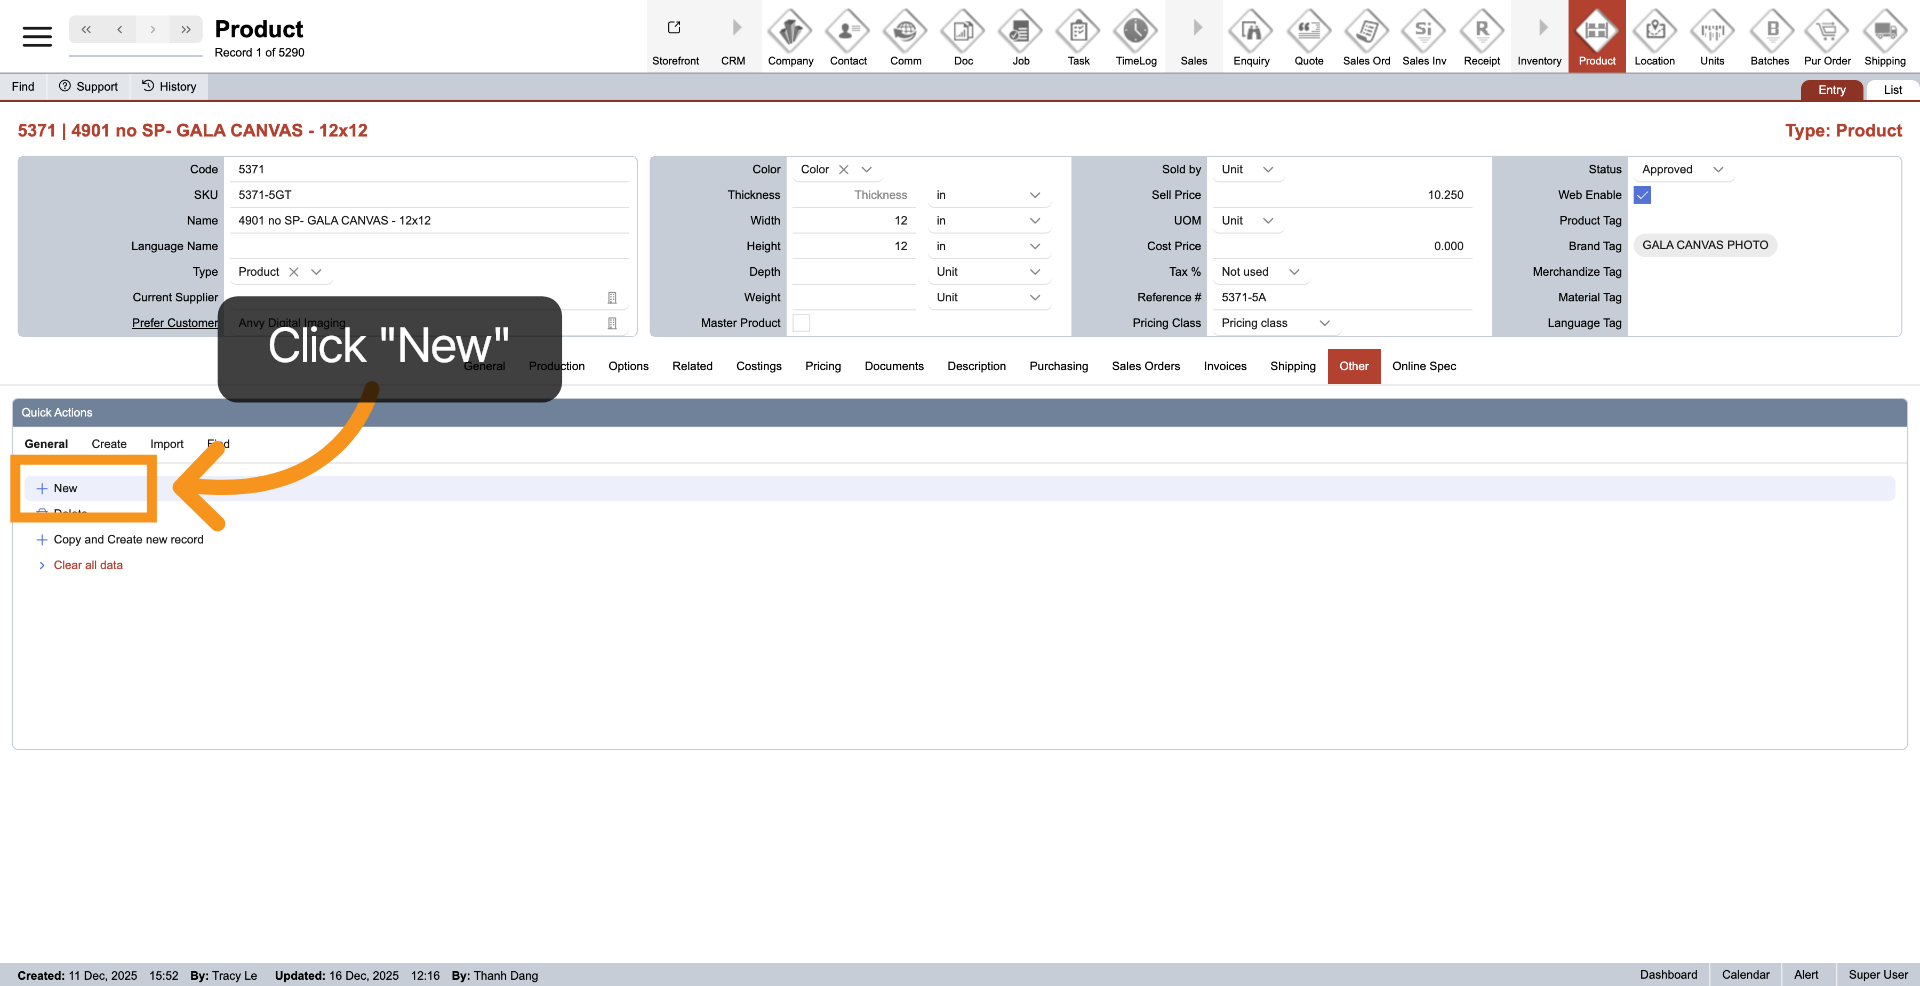
Task: Go to the last record arrow
Action: coord(186,30)
